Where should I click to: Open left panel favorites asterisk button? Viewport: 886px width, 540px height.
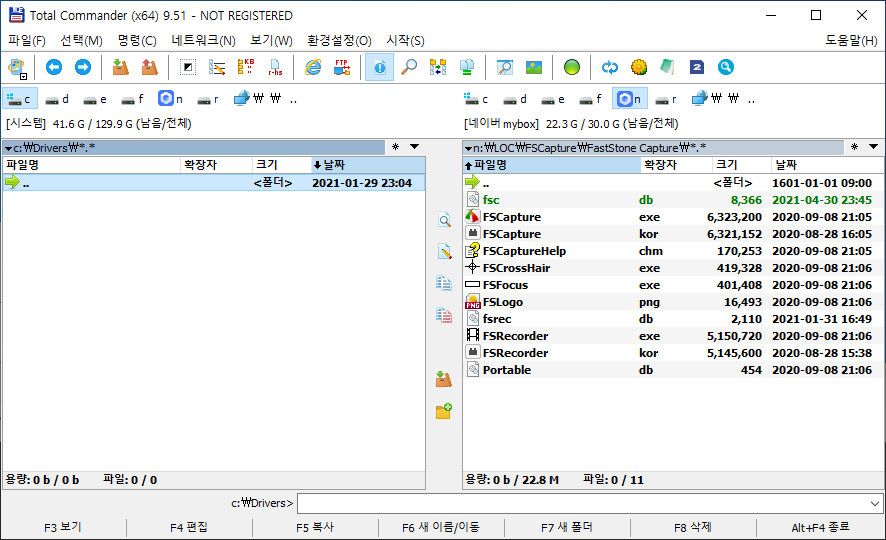tap(396, 147)
